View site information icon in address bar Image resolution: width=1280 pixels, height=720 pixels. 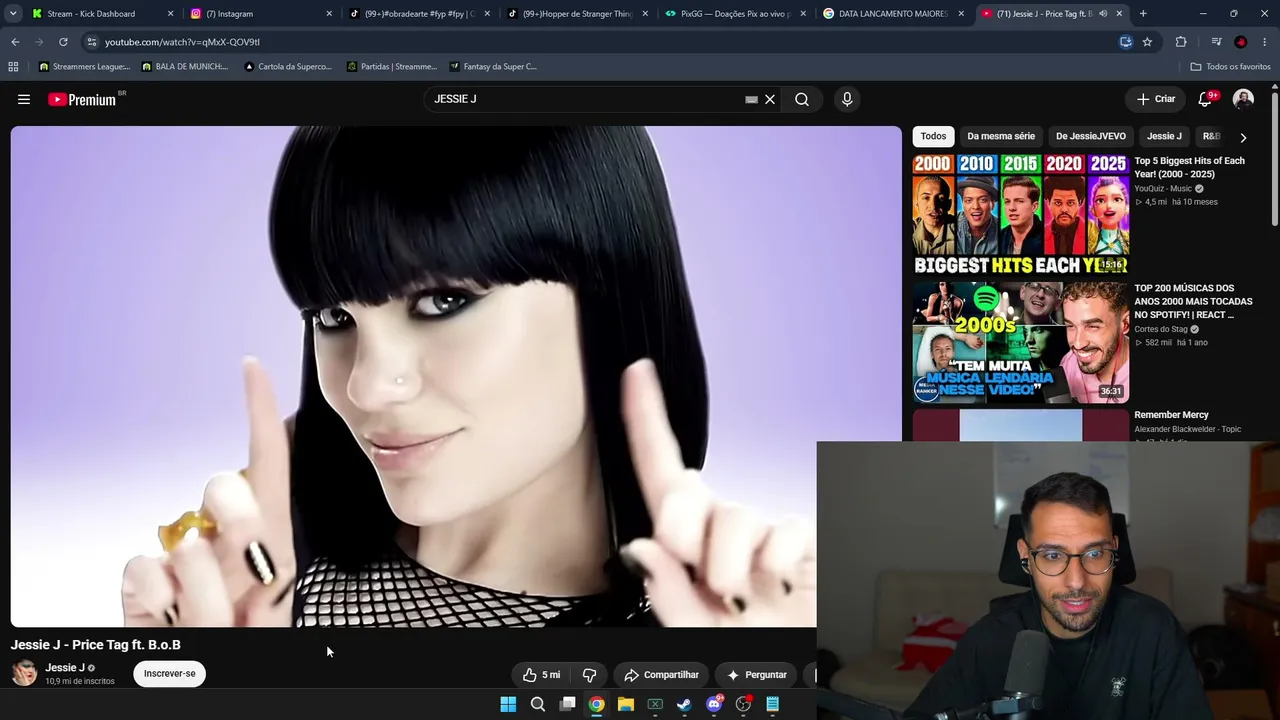pyautogui.click(x=91, y=42)
